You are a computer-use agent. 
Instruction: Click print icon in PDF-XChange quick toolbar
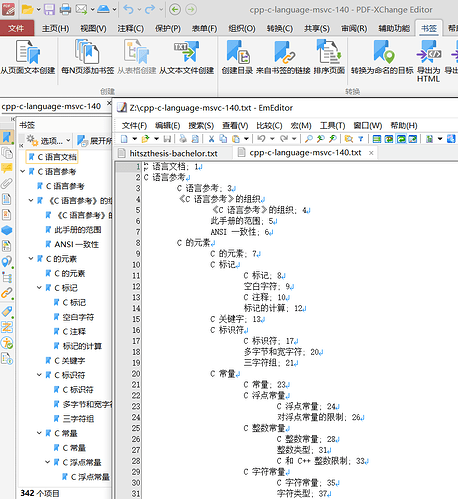[65, 9]
